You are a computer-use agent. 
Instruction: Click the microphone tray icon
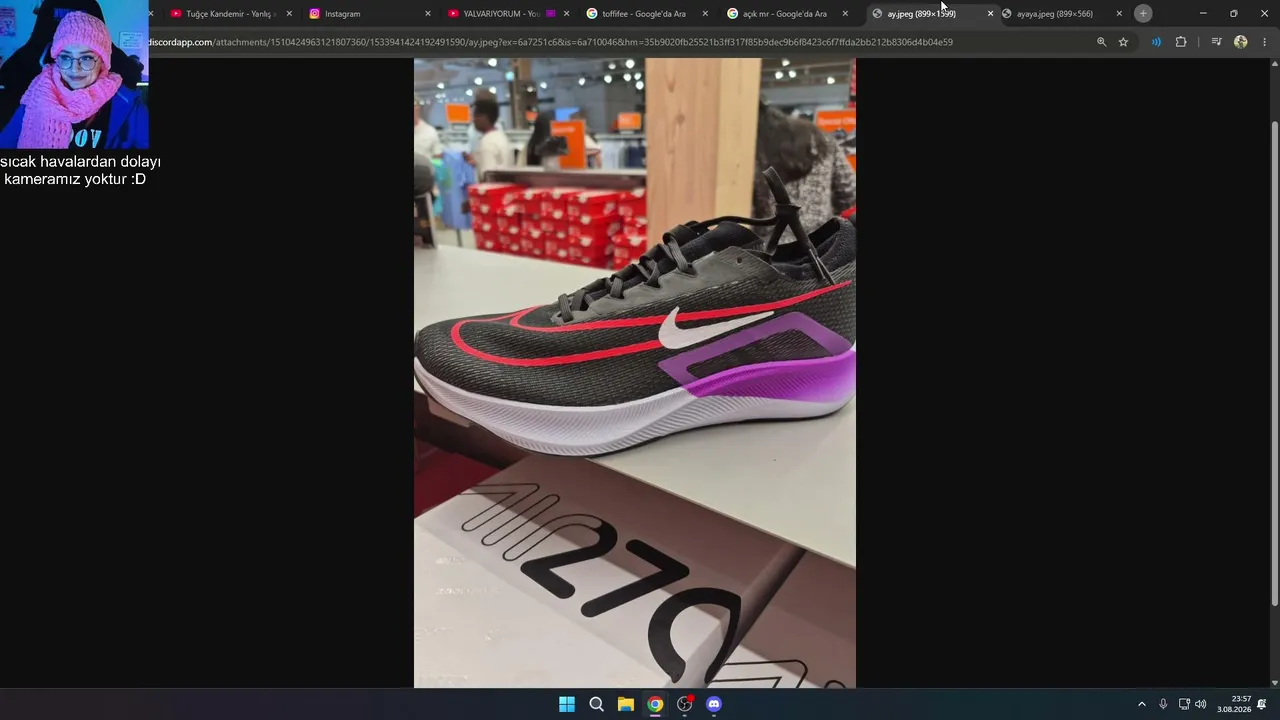pos(1163,704)
